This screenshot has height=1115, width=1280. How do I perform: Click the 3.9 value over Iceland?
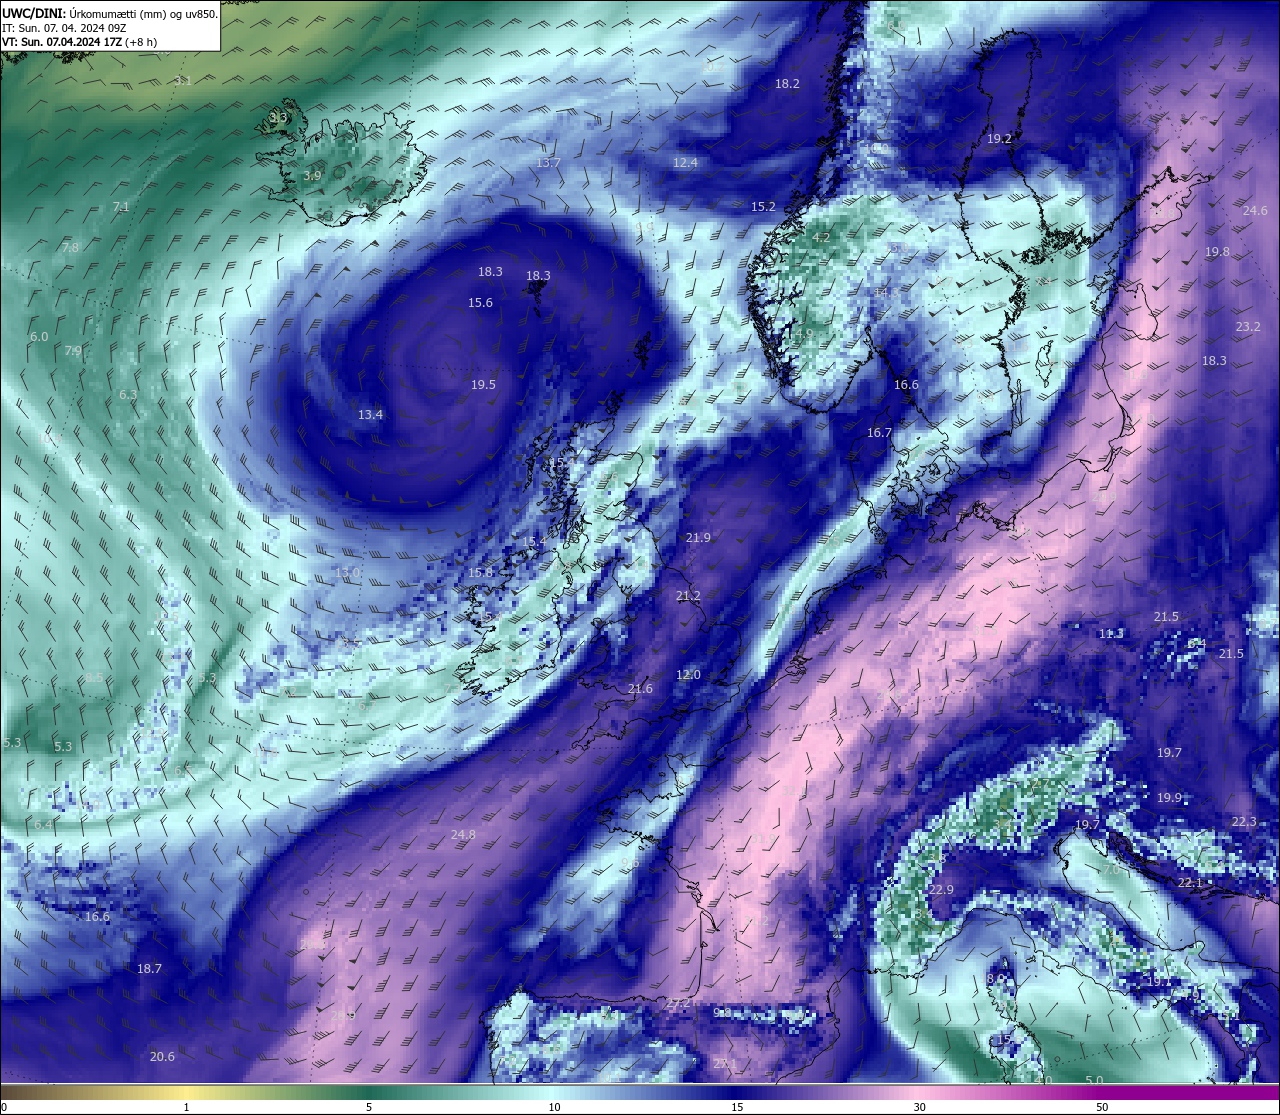312,176
